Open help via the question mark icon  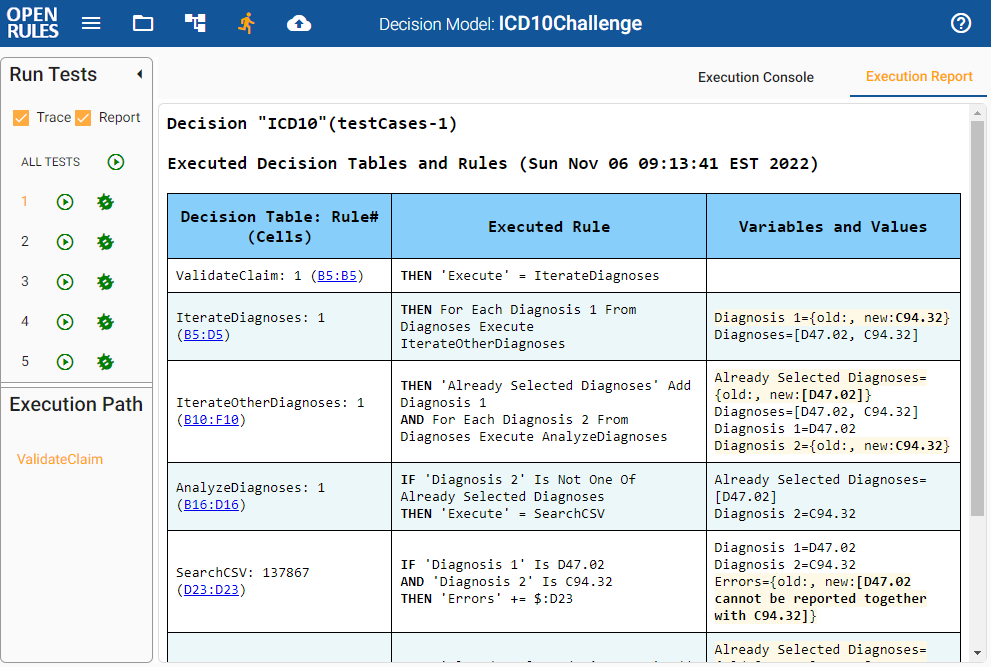[x=960, y=23]
